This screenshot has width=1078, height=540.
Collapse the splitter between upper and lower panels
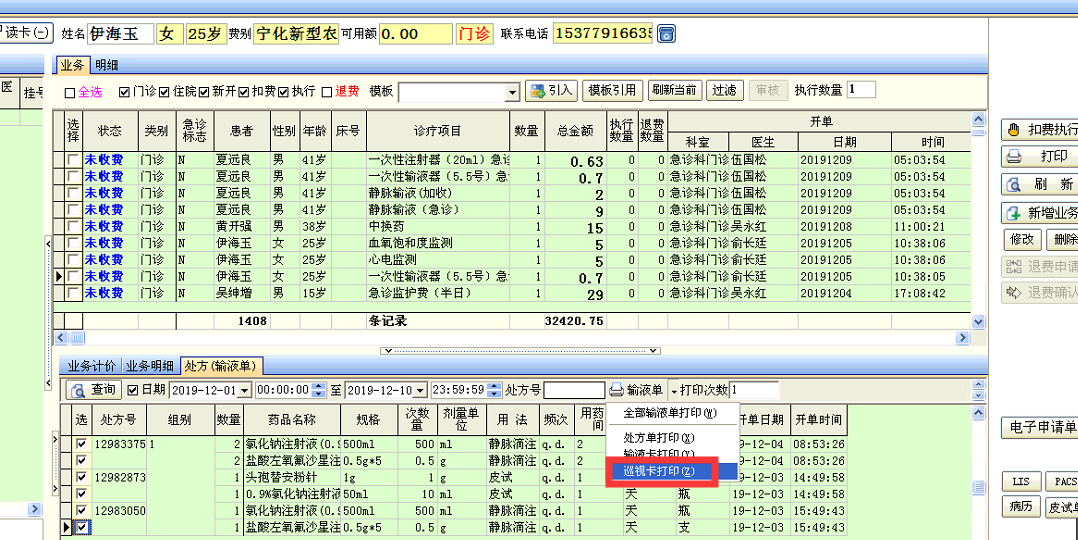(x=520, y=350)
